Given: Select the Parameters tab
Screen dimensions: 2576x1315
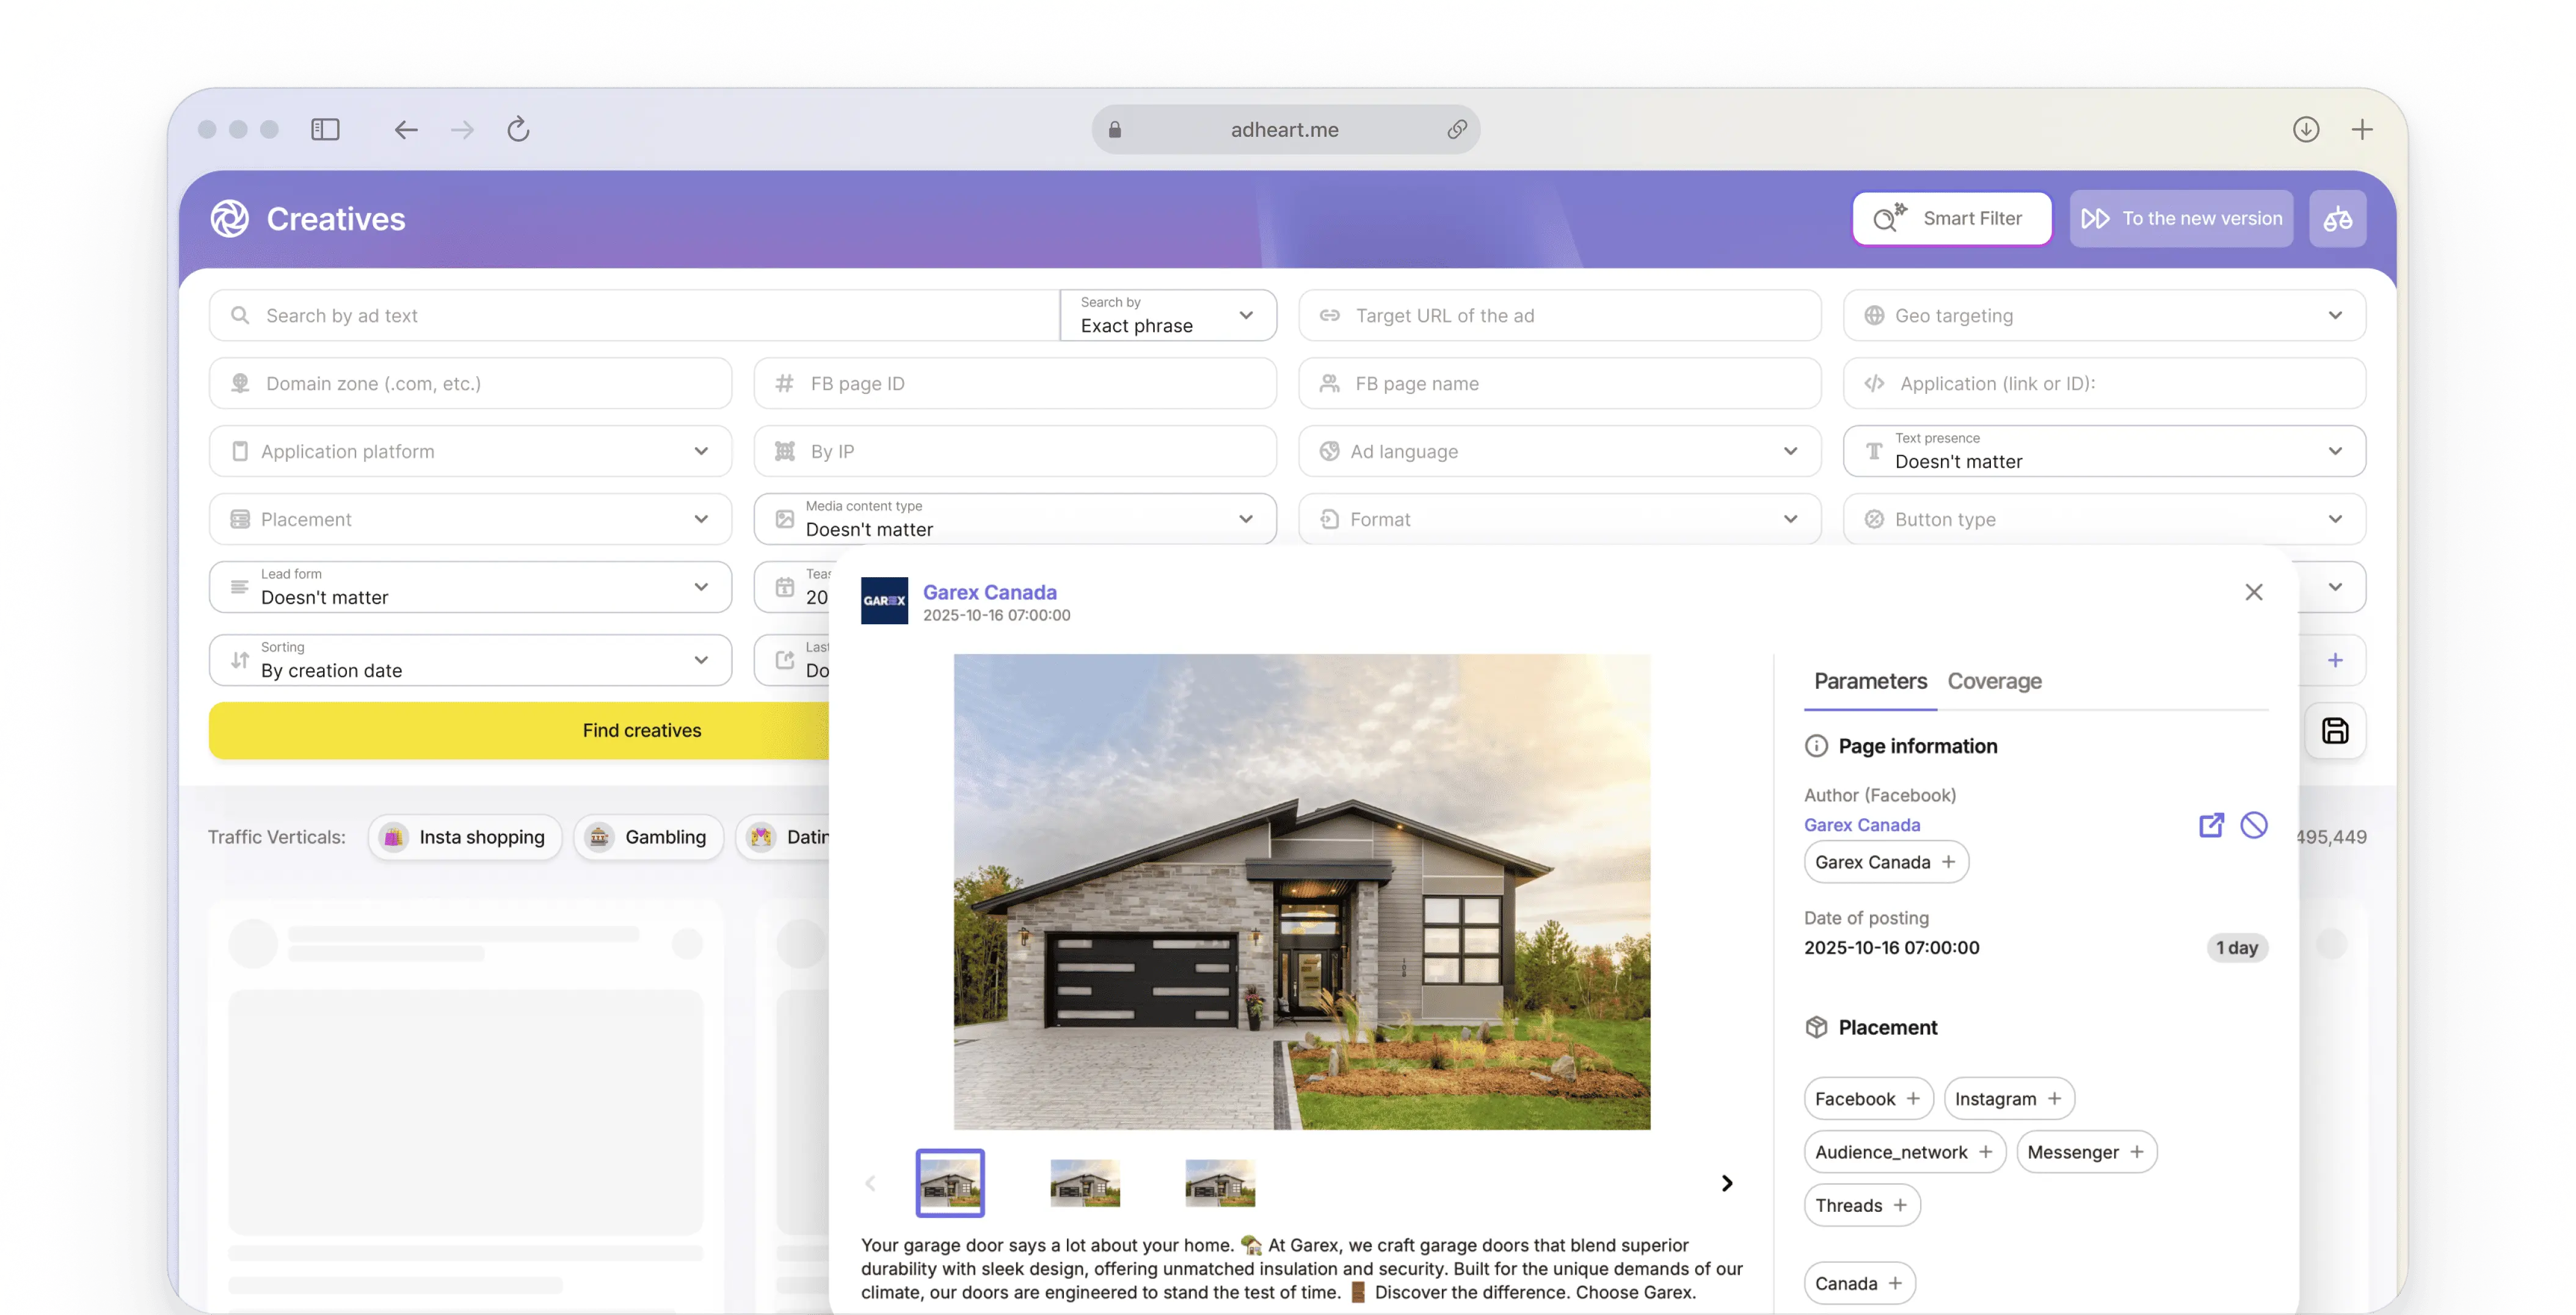Looking at the screenshot, I should 1870,681.
